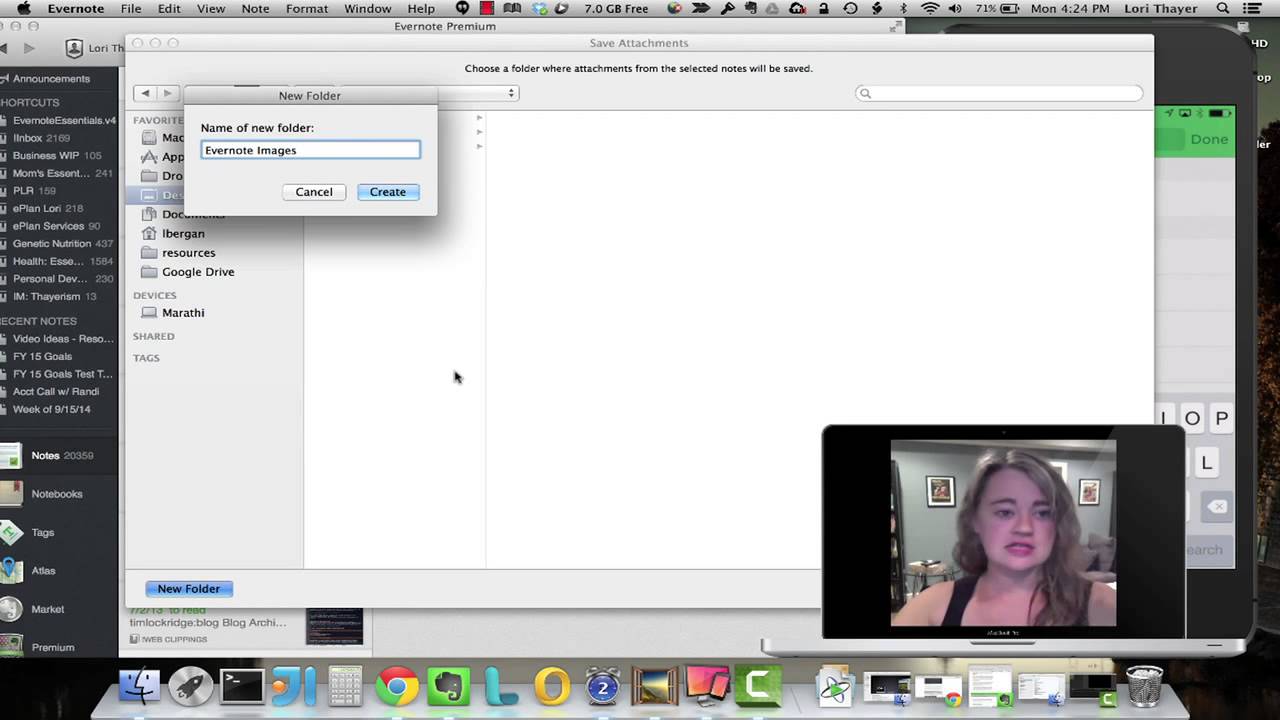This screenshot has width=1280, height=720.
Task: Open the Format menu
Action: click(x=307, y=8)
